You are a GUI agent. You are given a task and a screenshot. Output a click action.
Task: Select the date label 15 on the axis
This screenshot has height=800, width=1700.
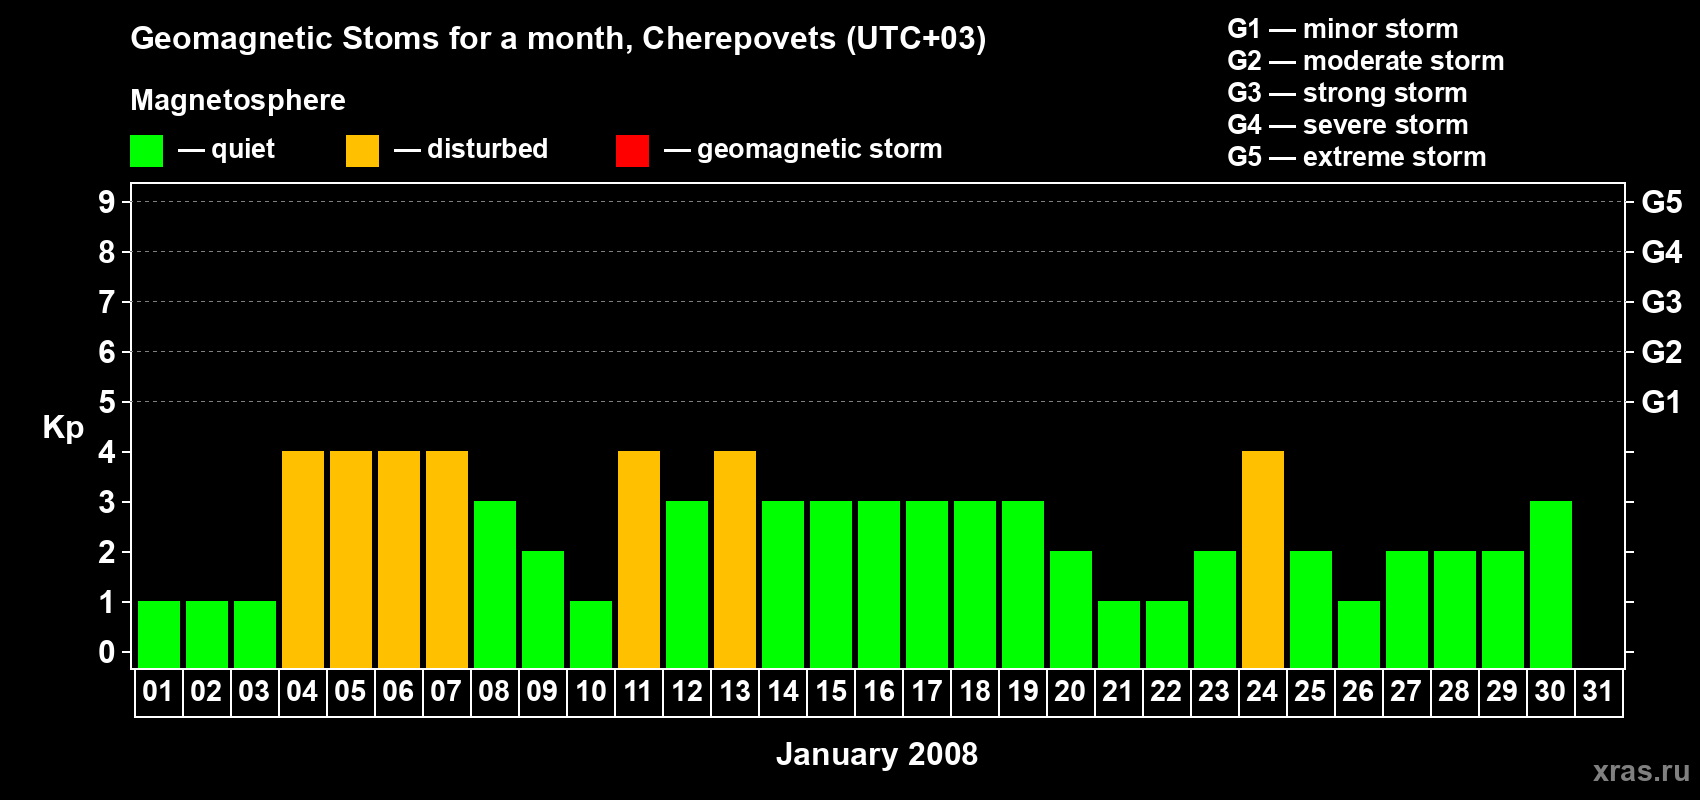(x=831, y=692)
